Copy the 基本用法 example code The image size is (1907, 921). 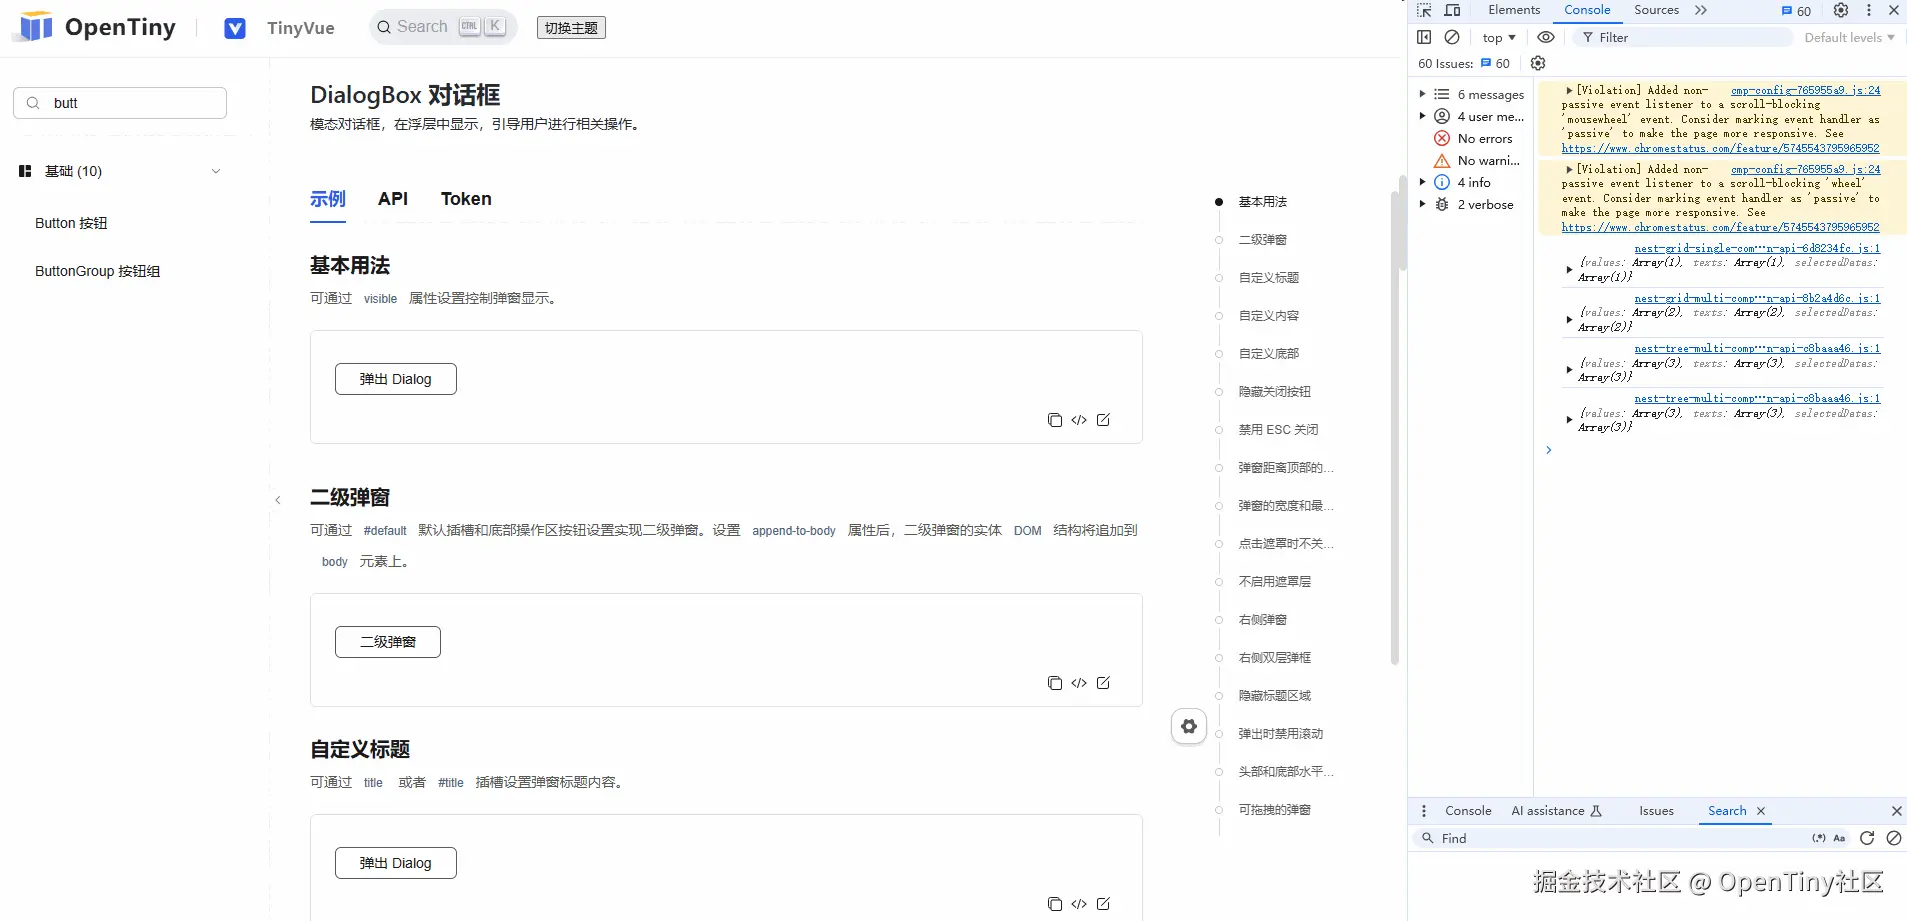click(1055, 419)
